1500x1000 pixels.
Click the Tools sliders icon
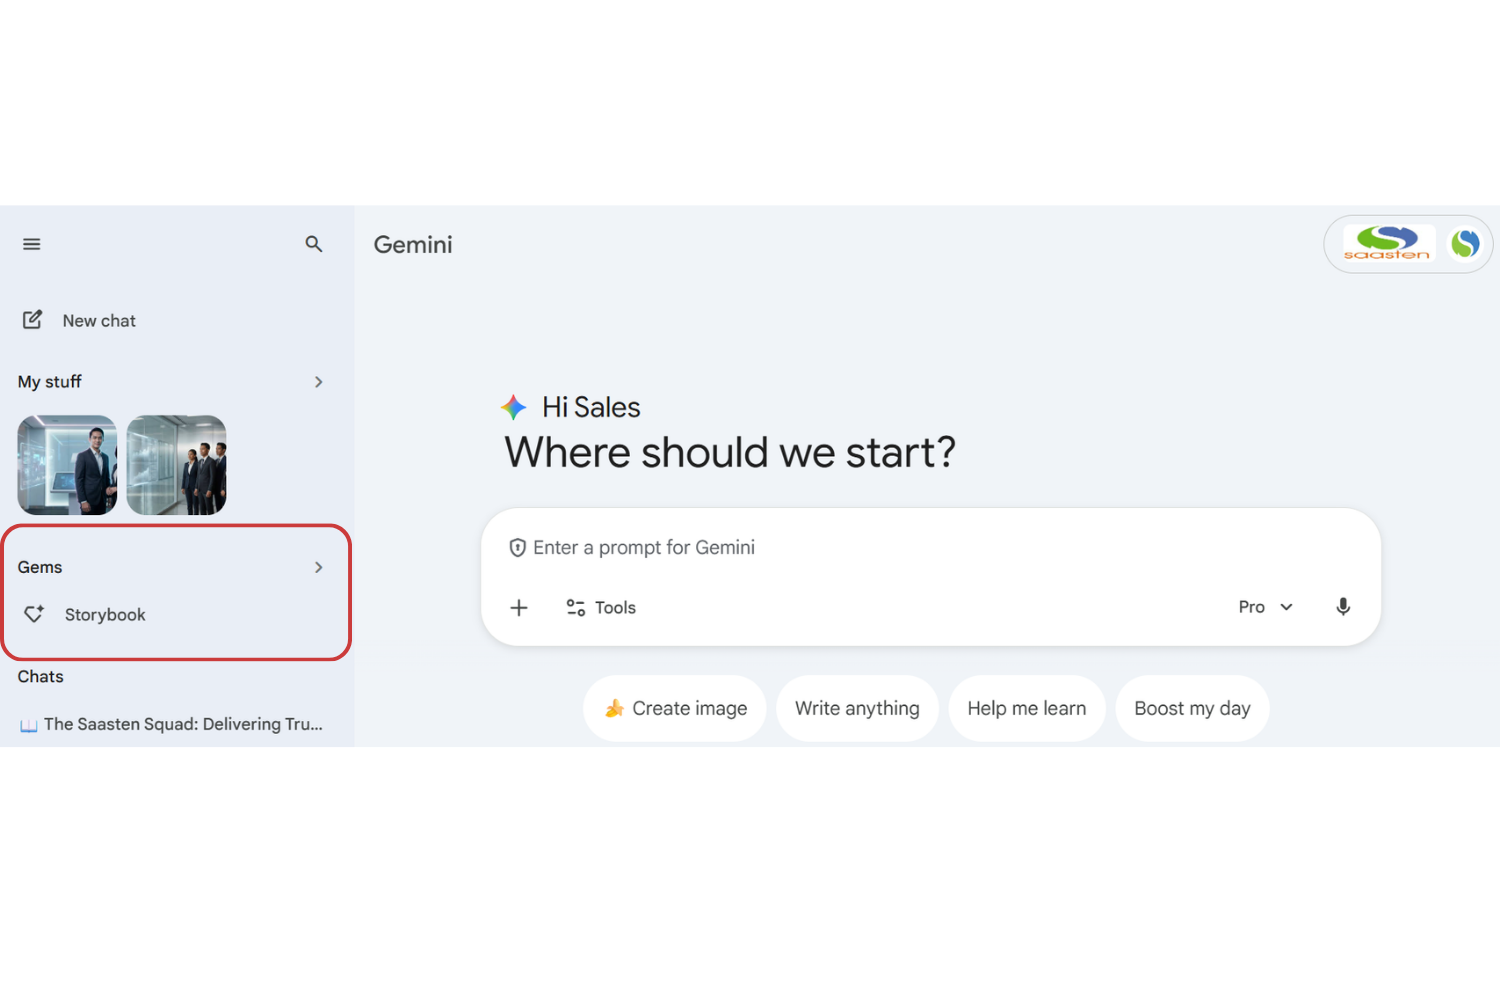[576, 607]
